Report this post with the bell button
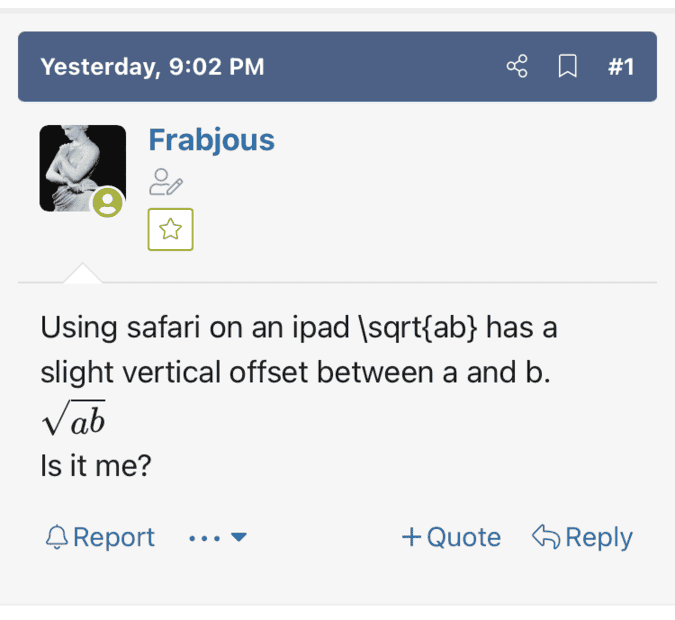Viewport: 675px width, 620px height. click(100, 537)
